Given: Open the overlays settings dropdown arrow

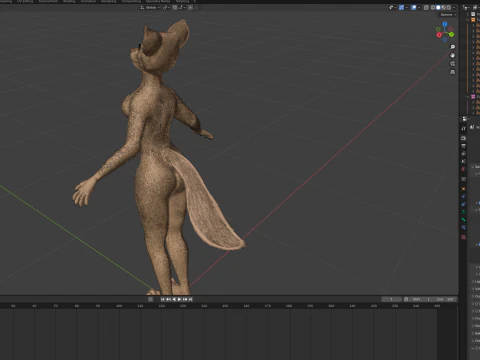Looking at the screenshot, I should coord(419,8).
